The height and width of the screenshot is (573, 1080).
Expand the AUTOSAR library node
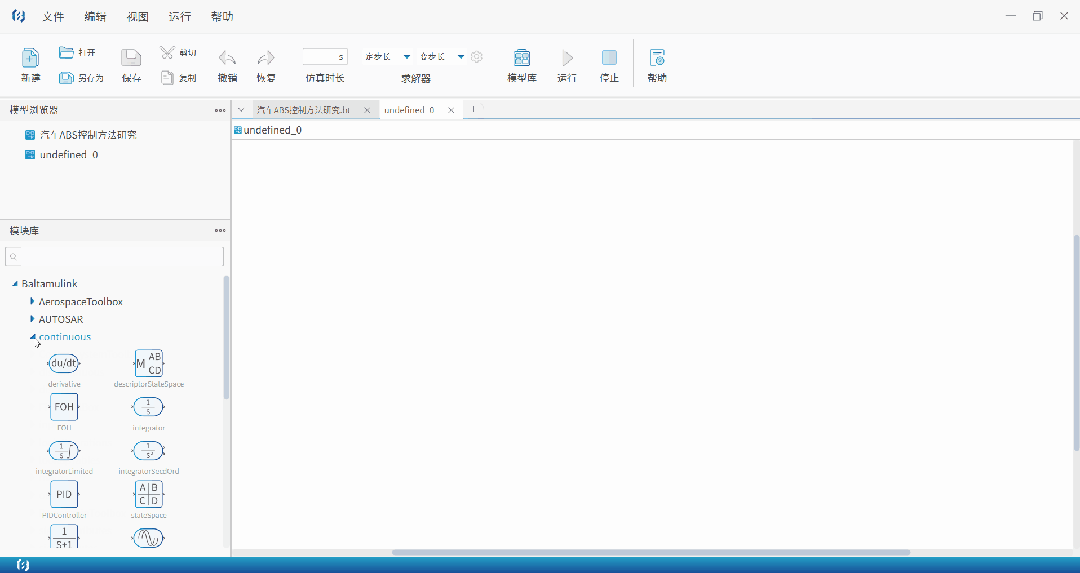pos(32,319)
